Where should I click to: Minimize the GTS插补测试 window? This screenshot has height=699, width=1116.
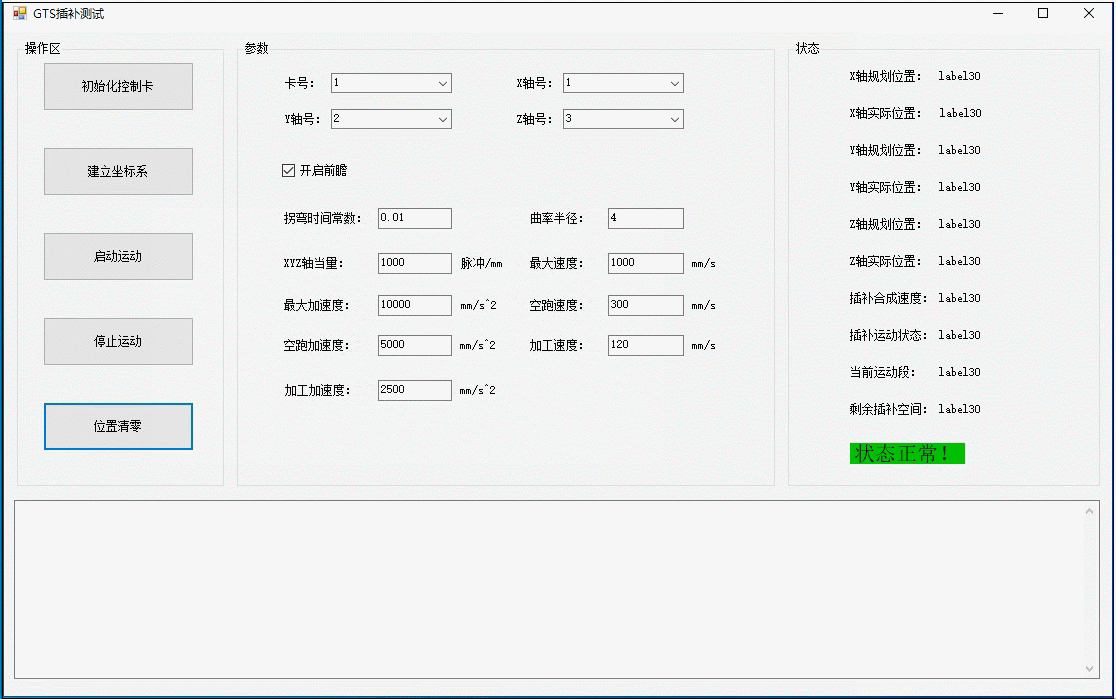click(x=998, y=14)
